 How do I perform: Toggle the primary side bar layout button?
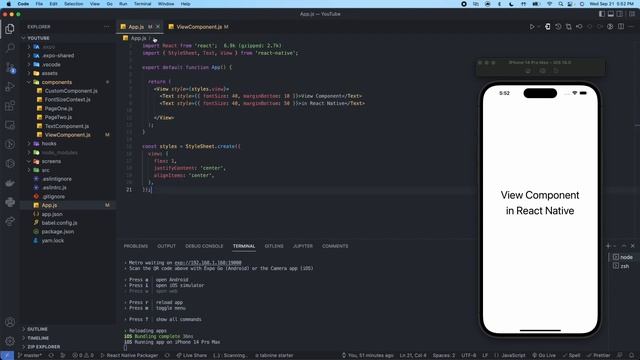(602, 14)
